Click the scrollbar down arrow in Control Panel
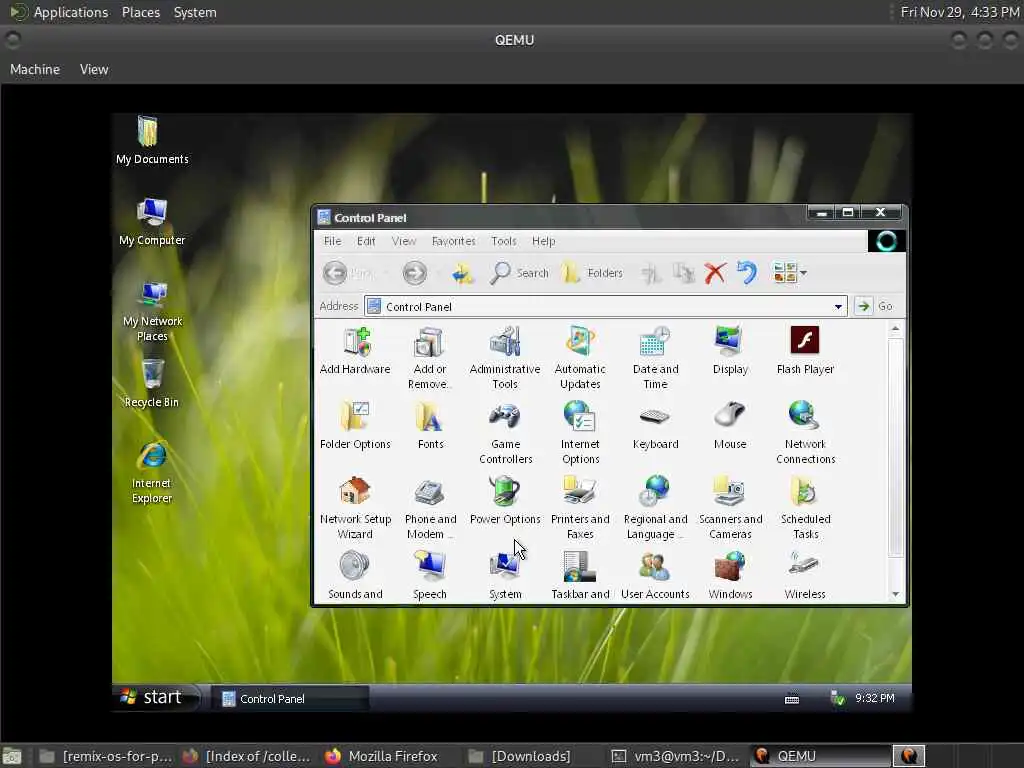Image resolution: width=1024 pixels, height=768 pixels. [x=895, y=594]
